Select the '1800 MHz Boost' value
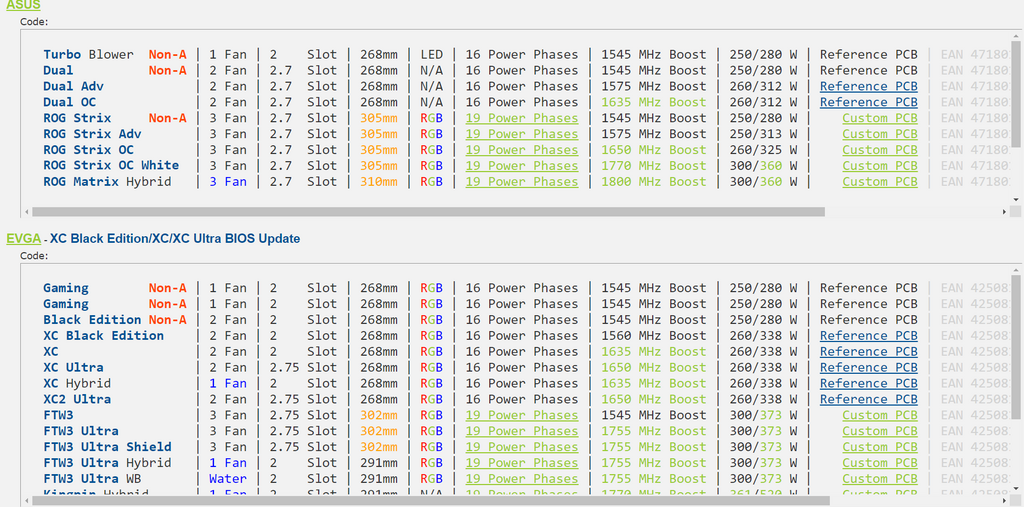This screenshot has height=507, width=1024. [x=654, y=182]
